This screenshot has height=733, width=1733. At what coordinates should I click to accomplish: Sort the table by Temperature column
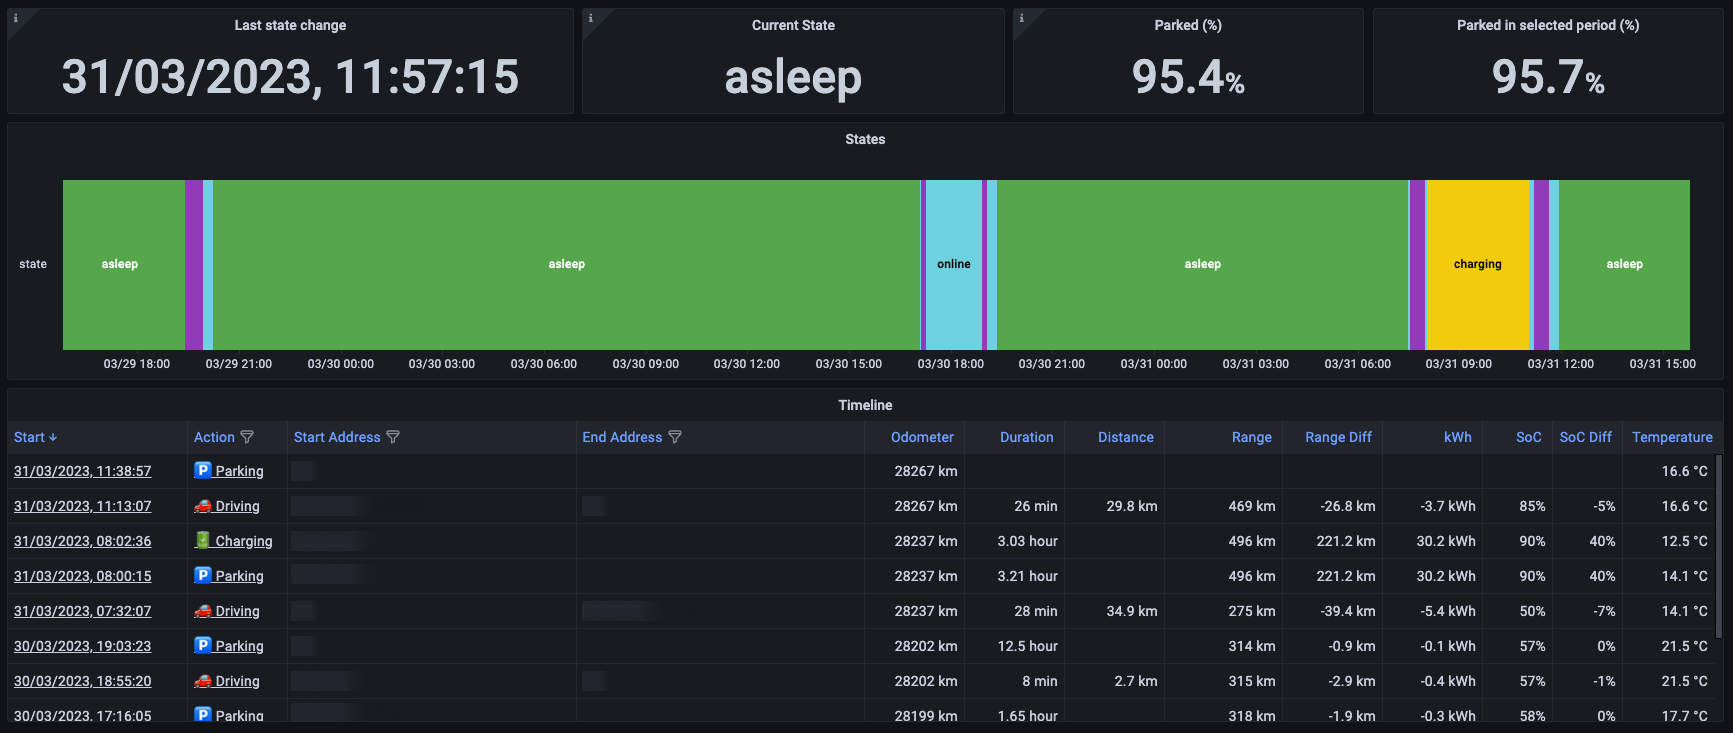tap(1672, 437)
